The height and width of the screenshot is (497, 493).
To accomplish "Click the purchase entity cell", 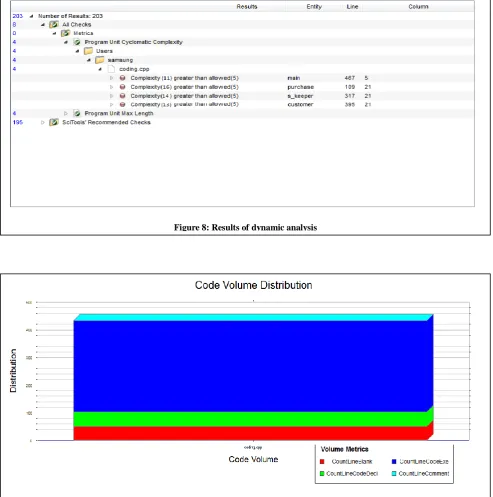I will point(301,87).
